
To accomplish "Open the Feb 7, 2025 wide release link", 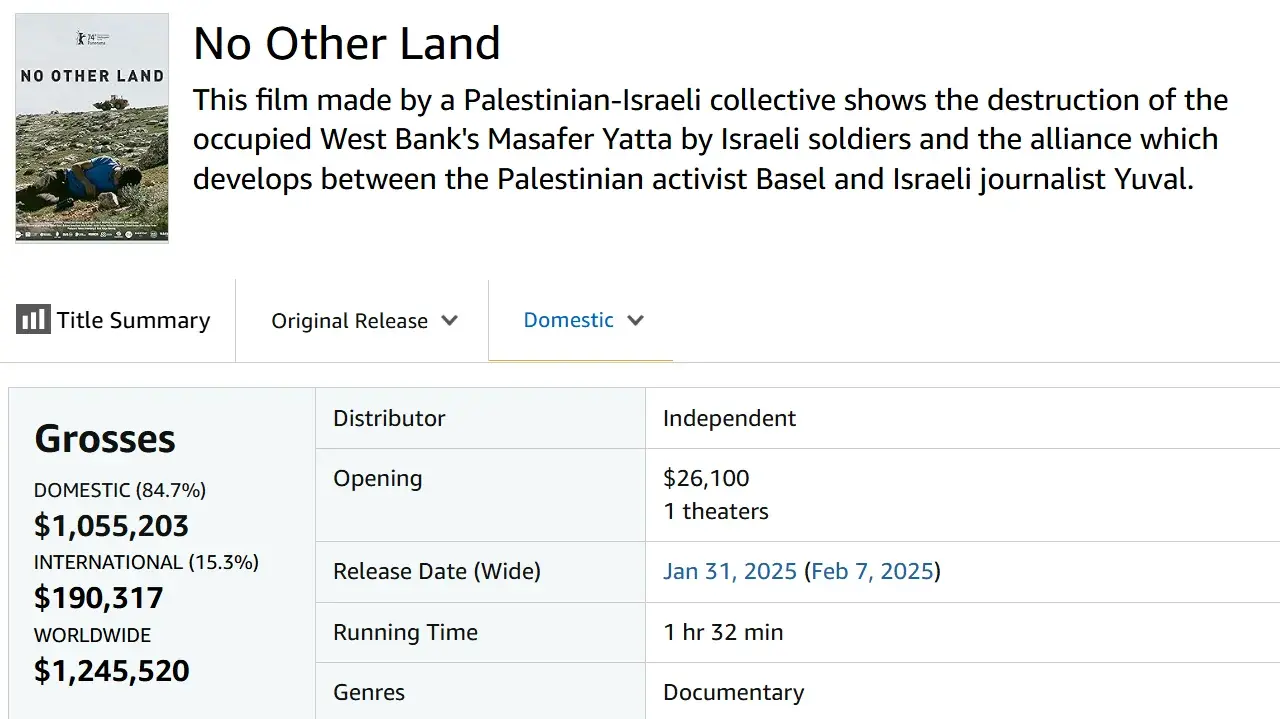I will [872, 571].
